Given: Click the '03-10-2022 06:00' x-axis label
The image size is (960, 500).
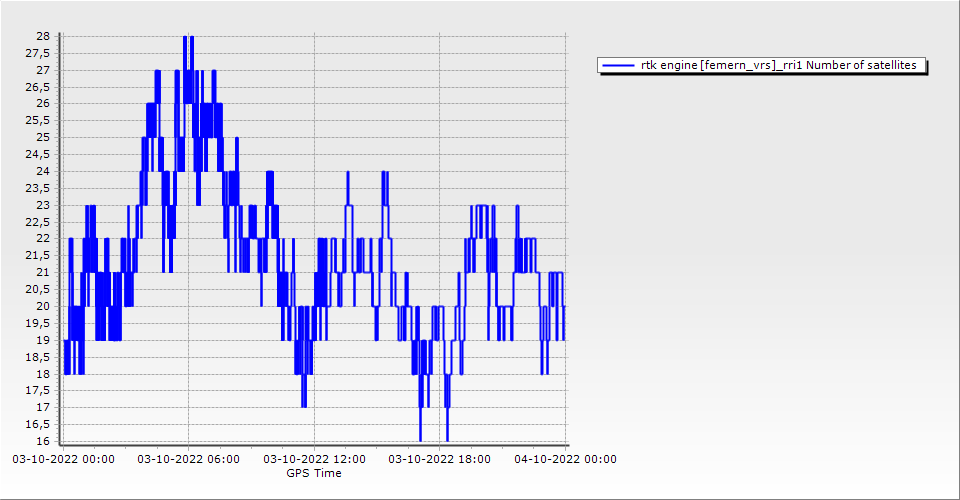Looking at the screenshot, I should tap(188, 460).
